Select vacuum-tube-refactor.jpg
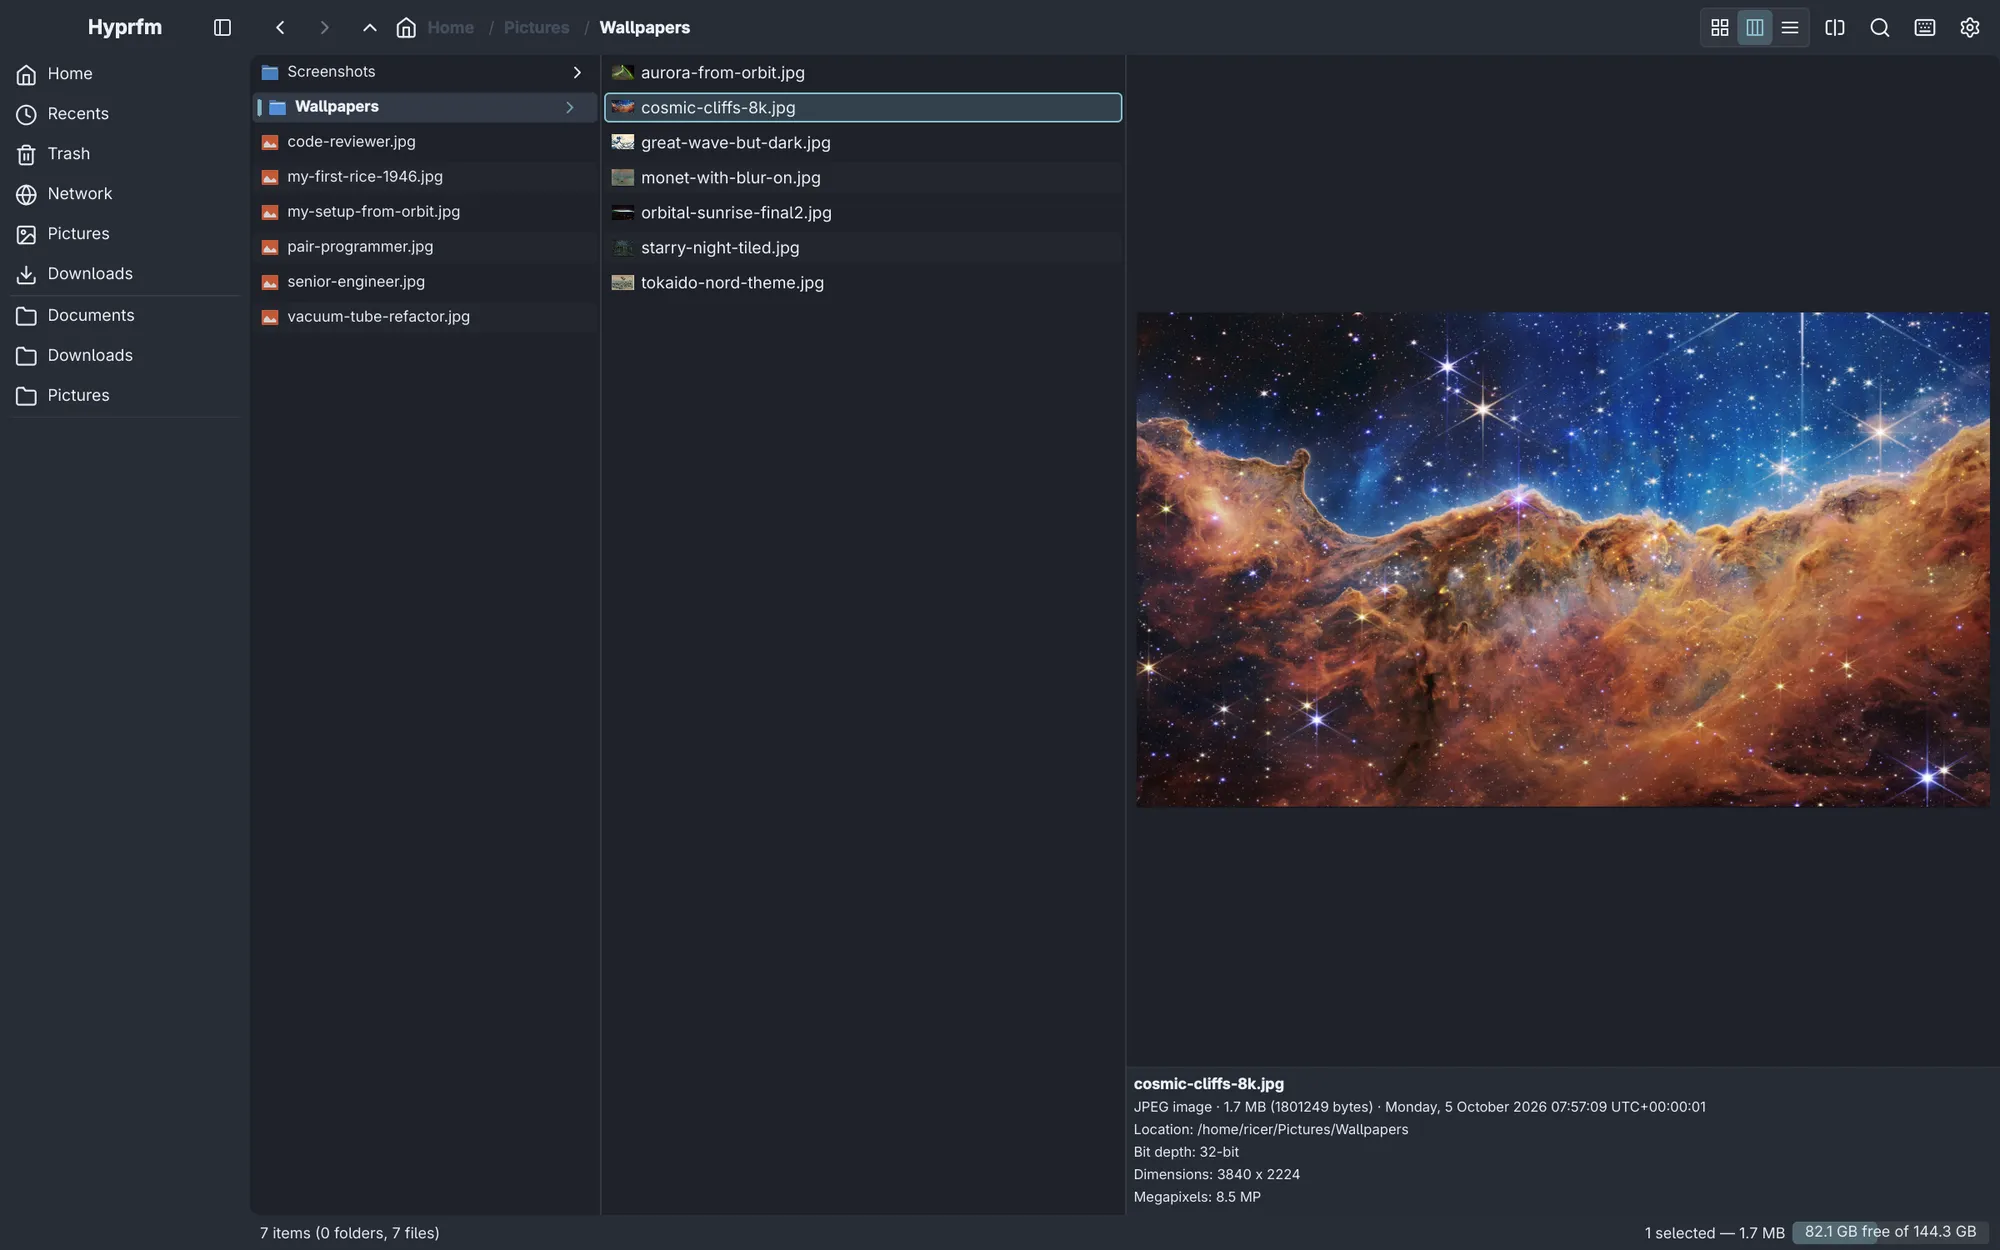2000x1250 pixels. coord(424,317)
